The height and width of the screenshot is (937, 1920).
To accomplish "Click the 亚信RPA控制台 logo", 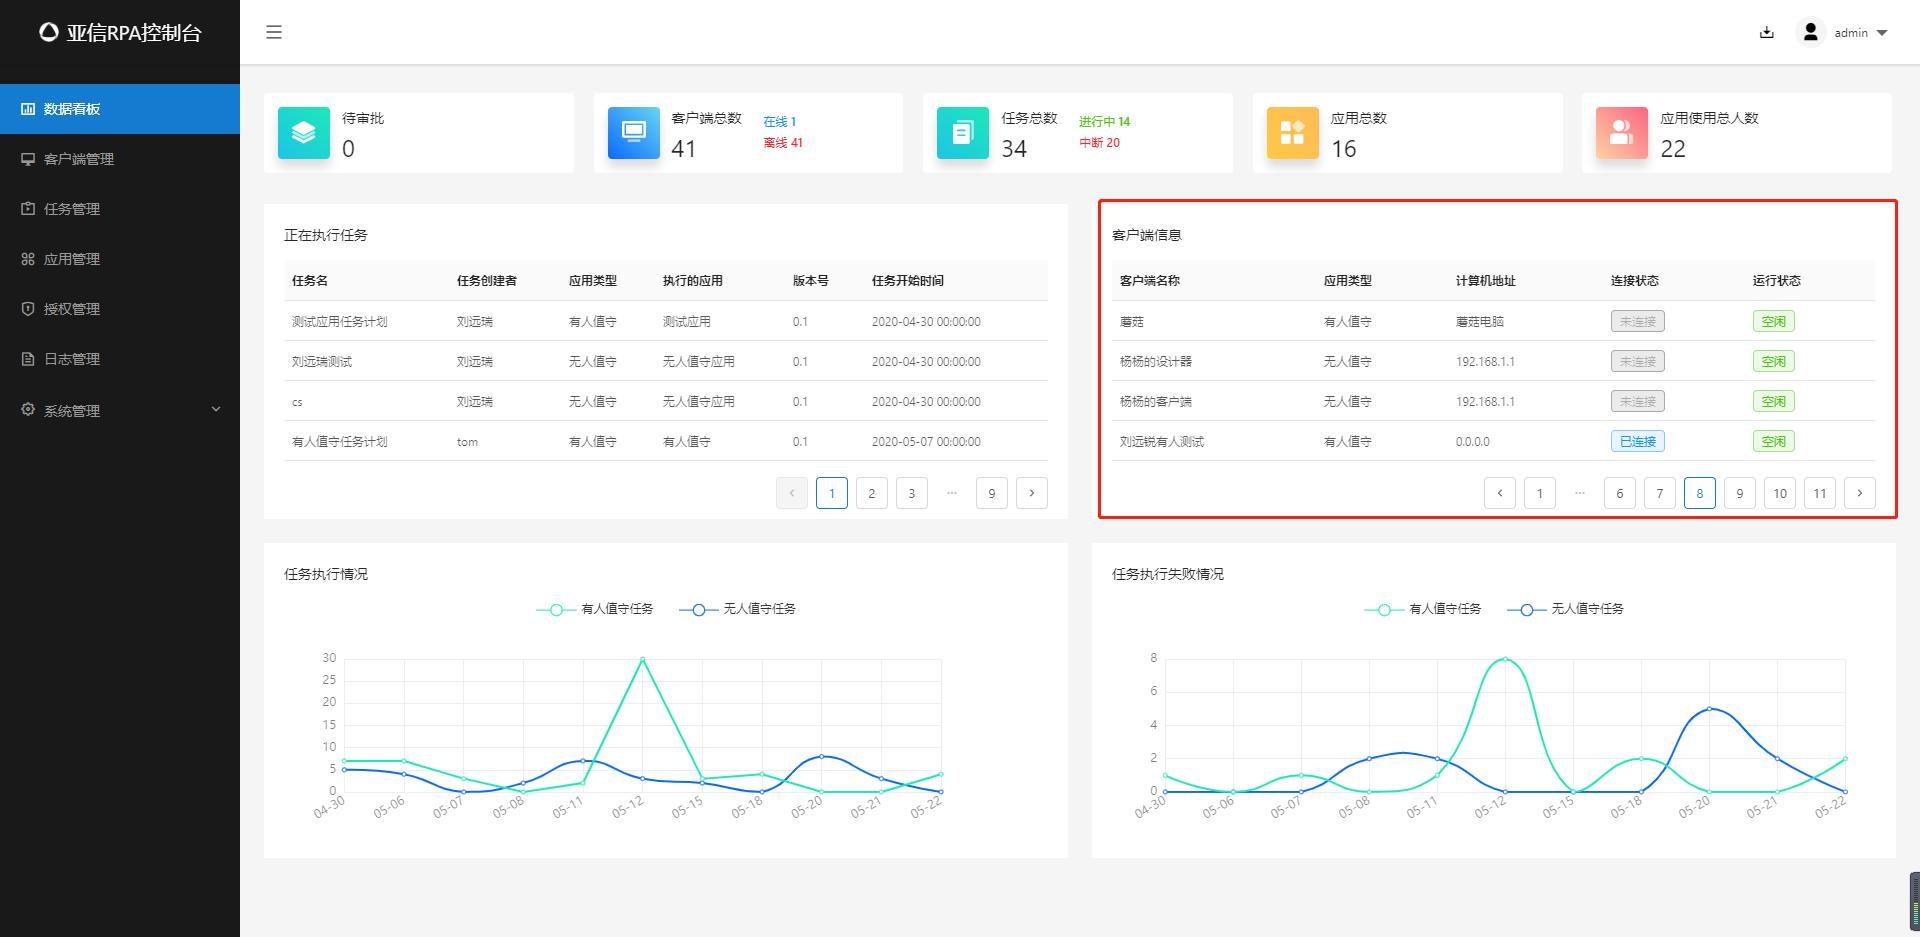I will [x=120, y=32].
